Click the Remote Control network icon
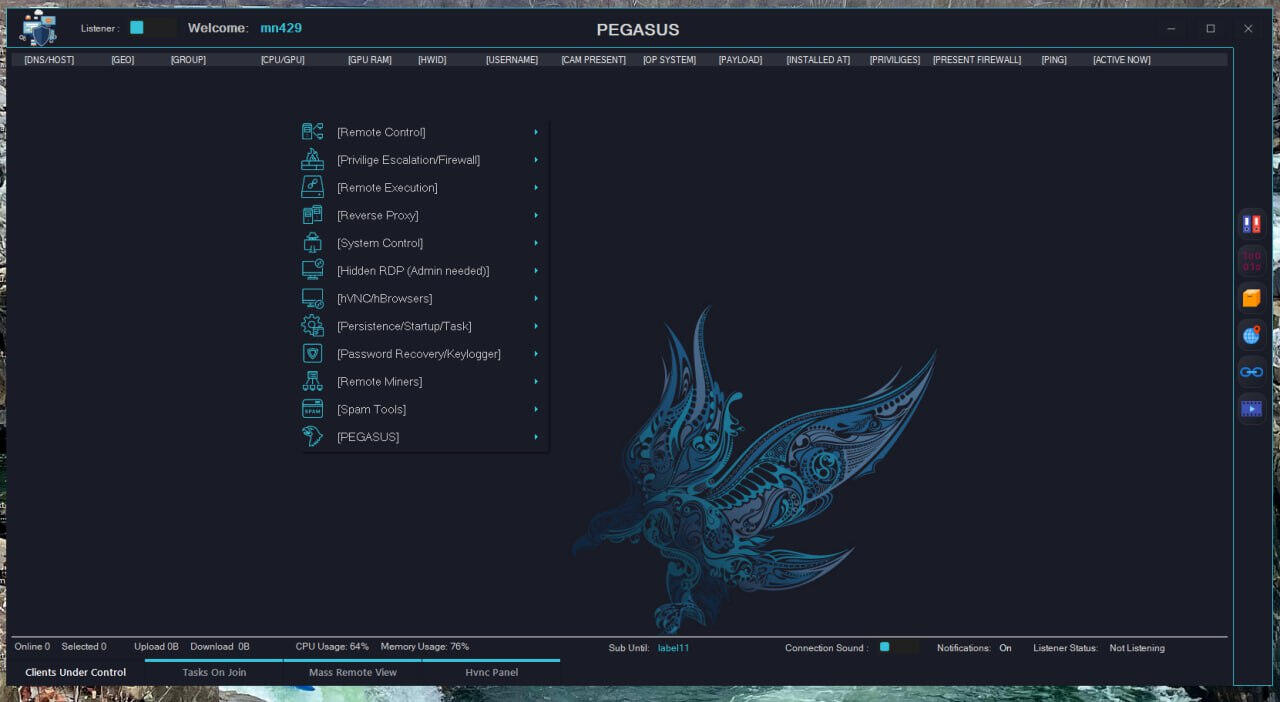 tap(313, 131)
